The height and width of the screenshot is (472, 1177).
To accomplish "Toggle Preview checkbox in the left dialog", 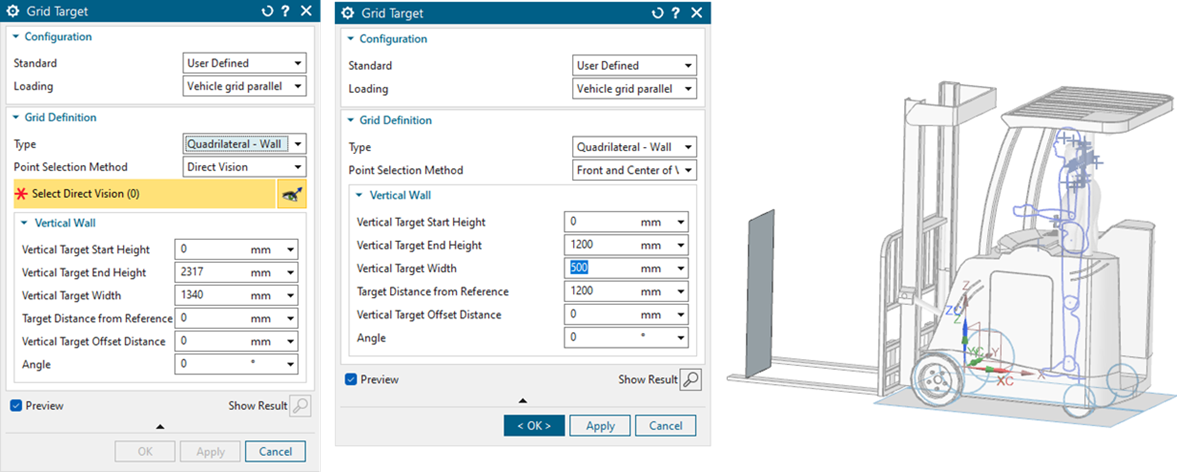I will (x=17, y=405).
